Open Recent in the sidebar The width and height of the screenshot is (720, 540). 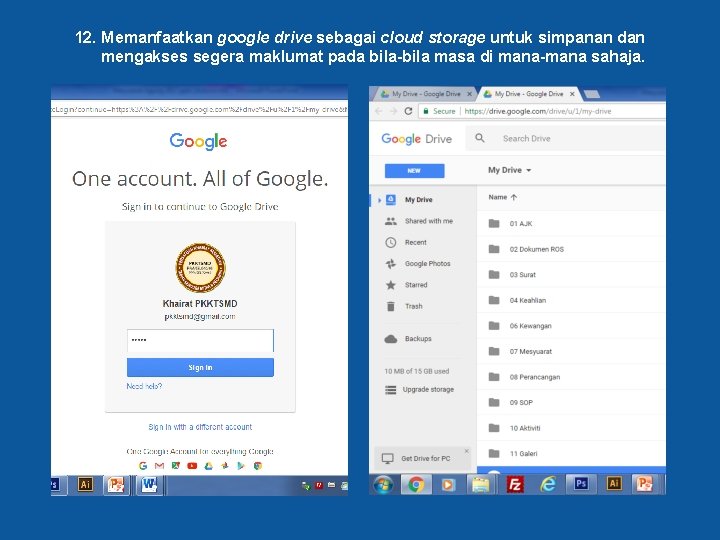point(416,242)
